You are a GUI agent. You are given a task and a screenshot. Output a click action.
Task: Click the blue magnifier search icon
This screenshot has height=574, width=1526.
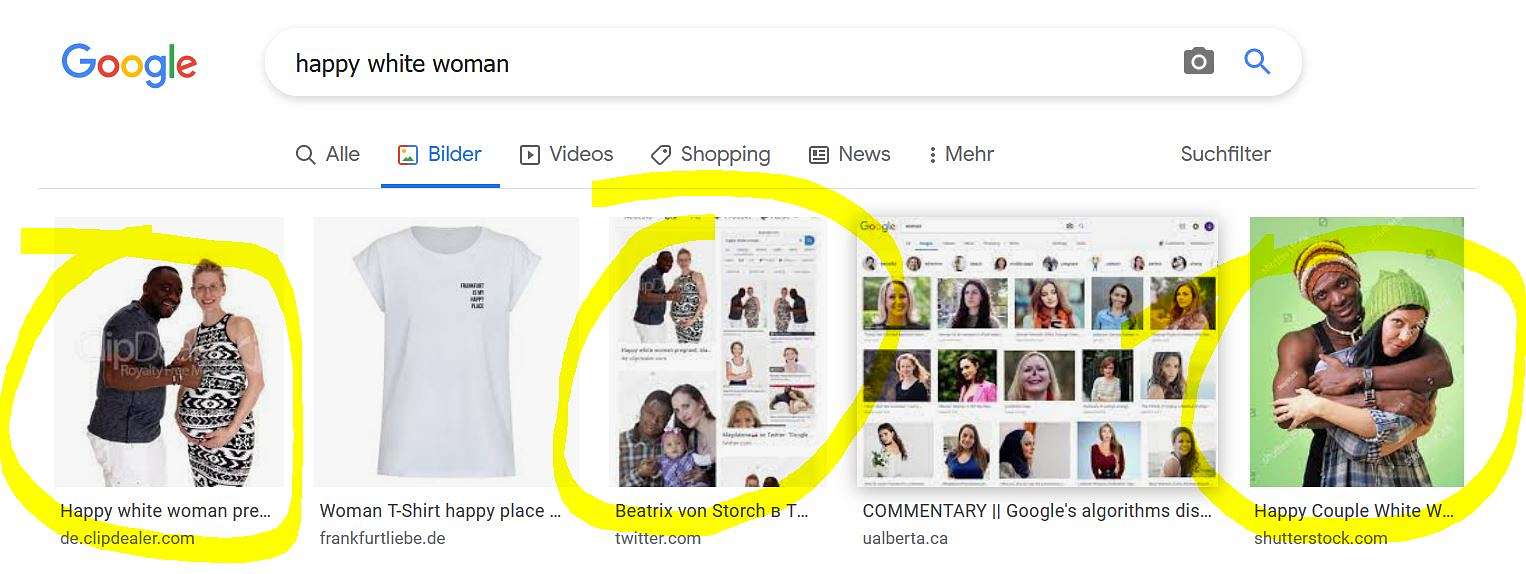[1257, 62]
